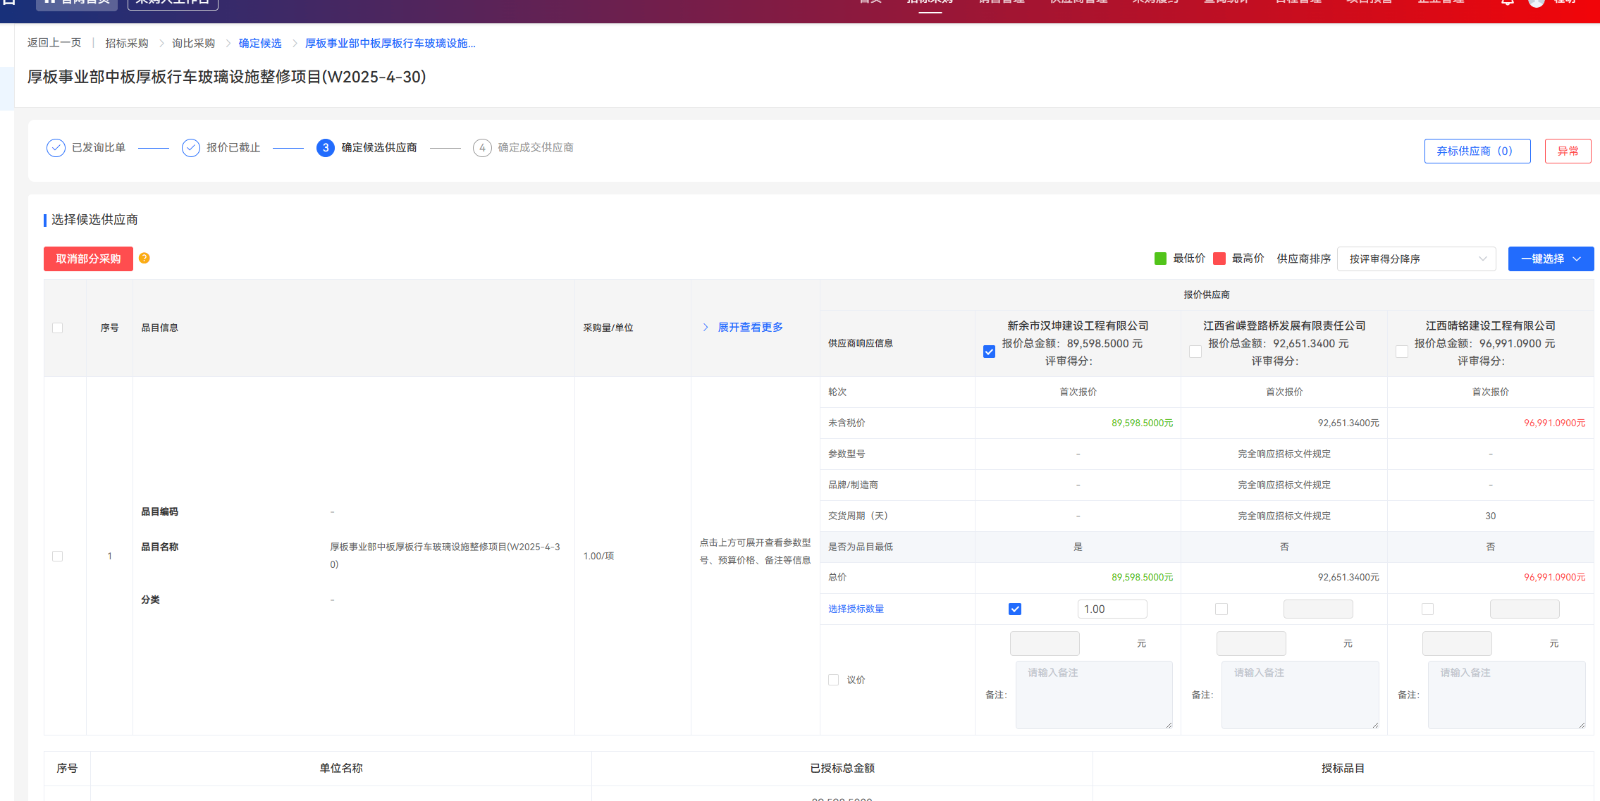Click the 采购量 value 1.00/项
The height and width of the screenshot is (801, 1600).
coord(599,556)
